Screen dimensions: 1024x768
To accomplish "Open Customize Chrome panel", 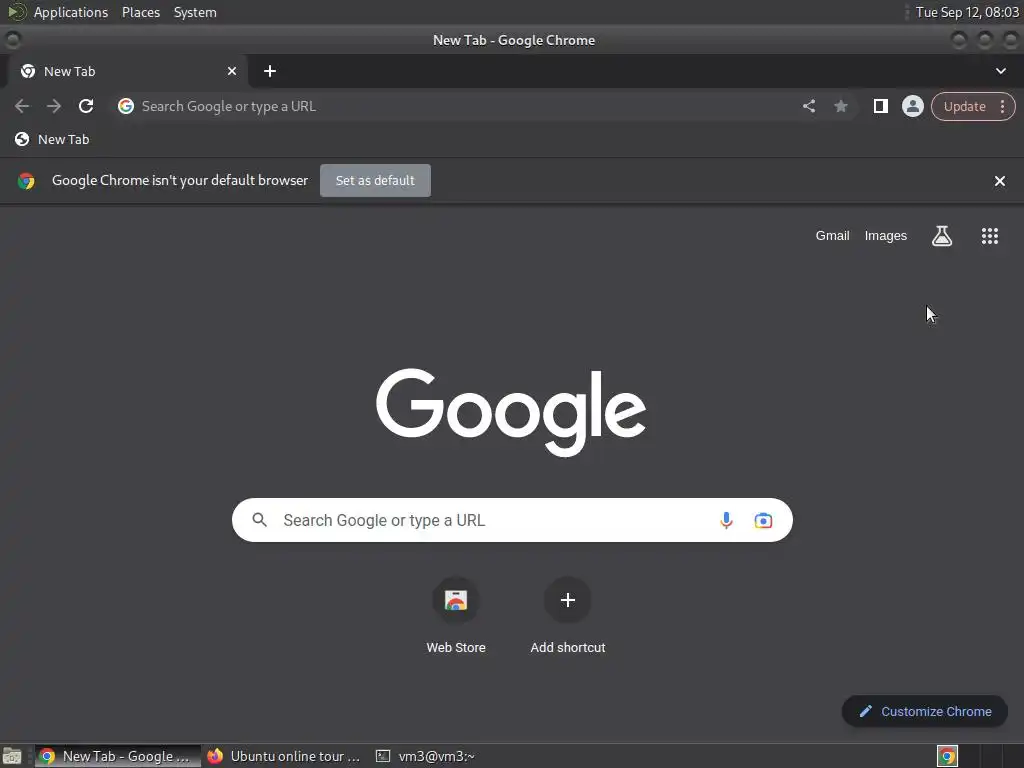I will click(924, 711).
